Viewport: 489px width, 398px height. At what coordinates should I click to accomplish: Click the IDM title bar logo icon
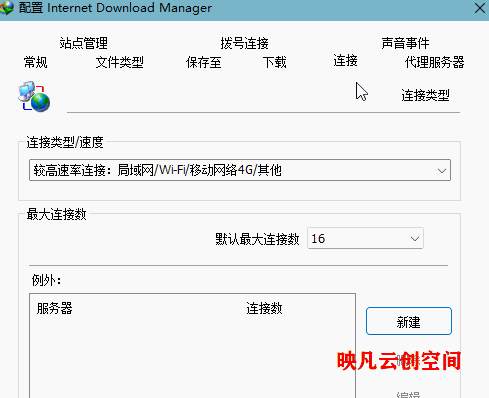pyautogui.click(x=7, y=7)
